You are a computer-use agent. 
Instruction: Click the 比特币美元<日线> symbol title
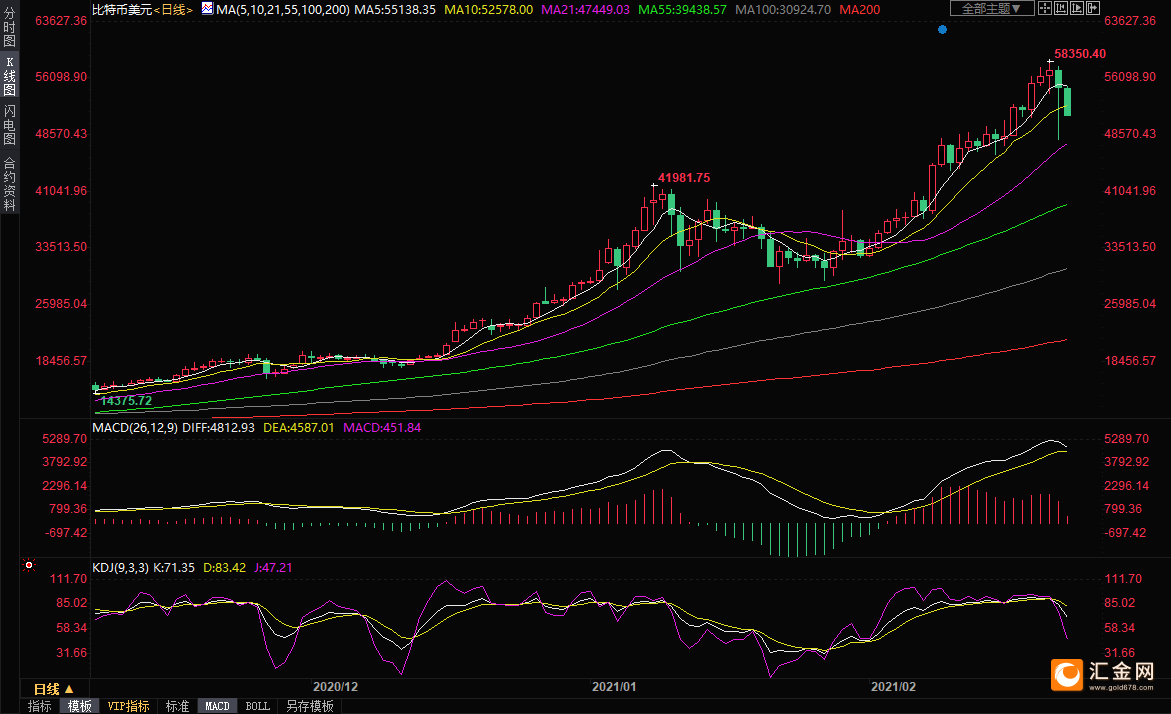click(142, 10)
